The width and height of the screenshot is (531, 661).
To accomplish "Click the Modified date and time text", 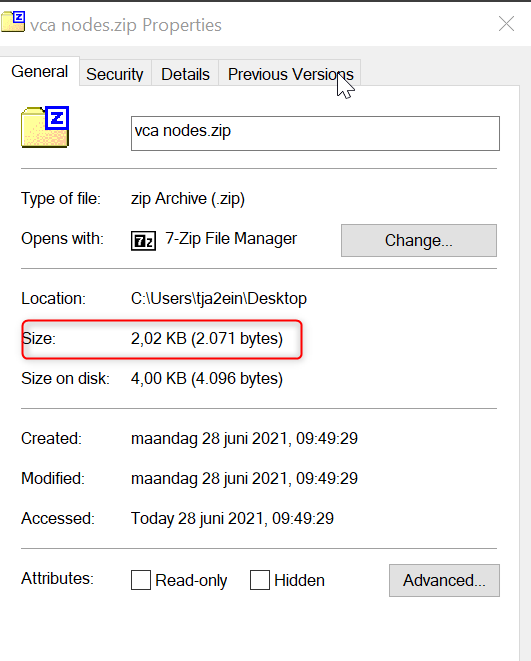I will click(x=244, y=479).
